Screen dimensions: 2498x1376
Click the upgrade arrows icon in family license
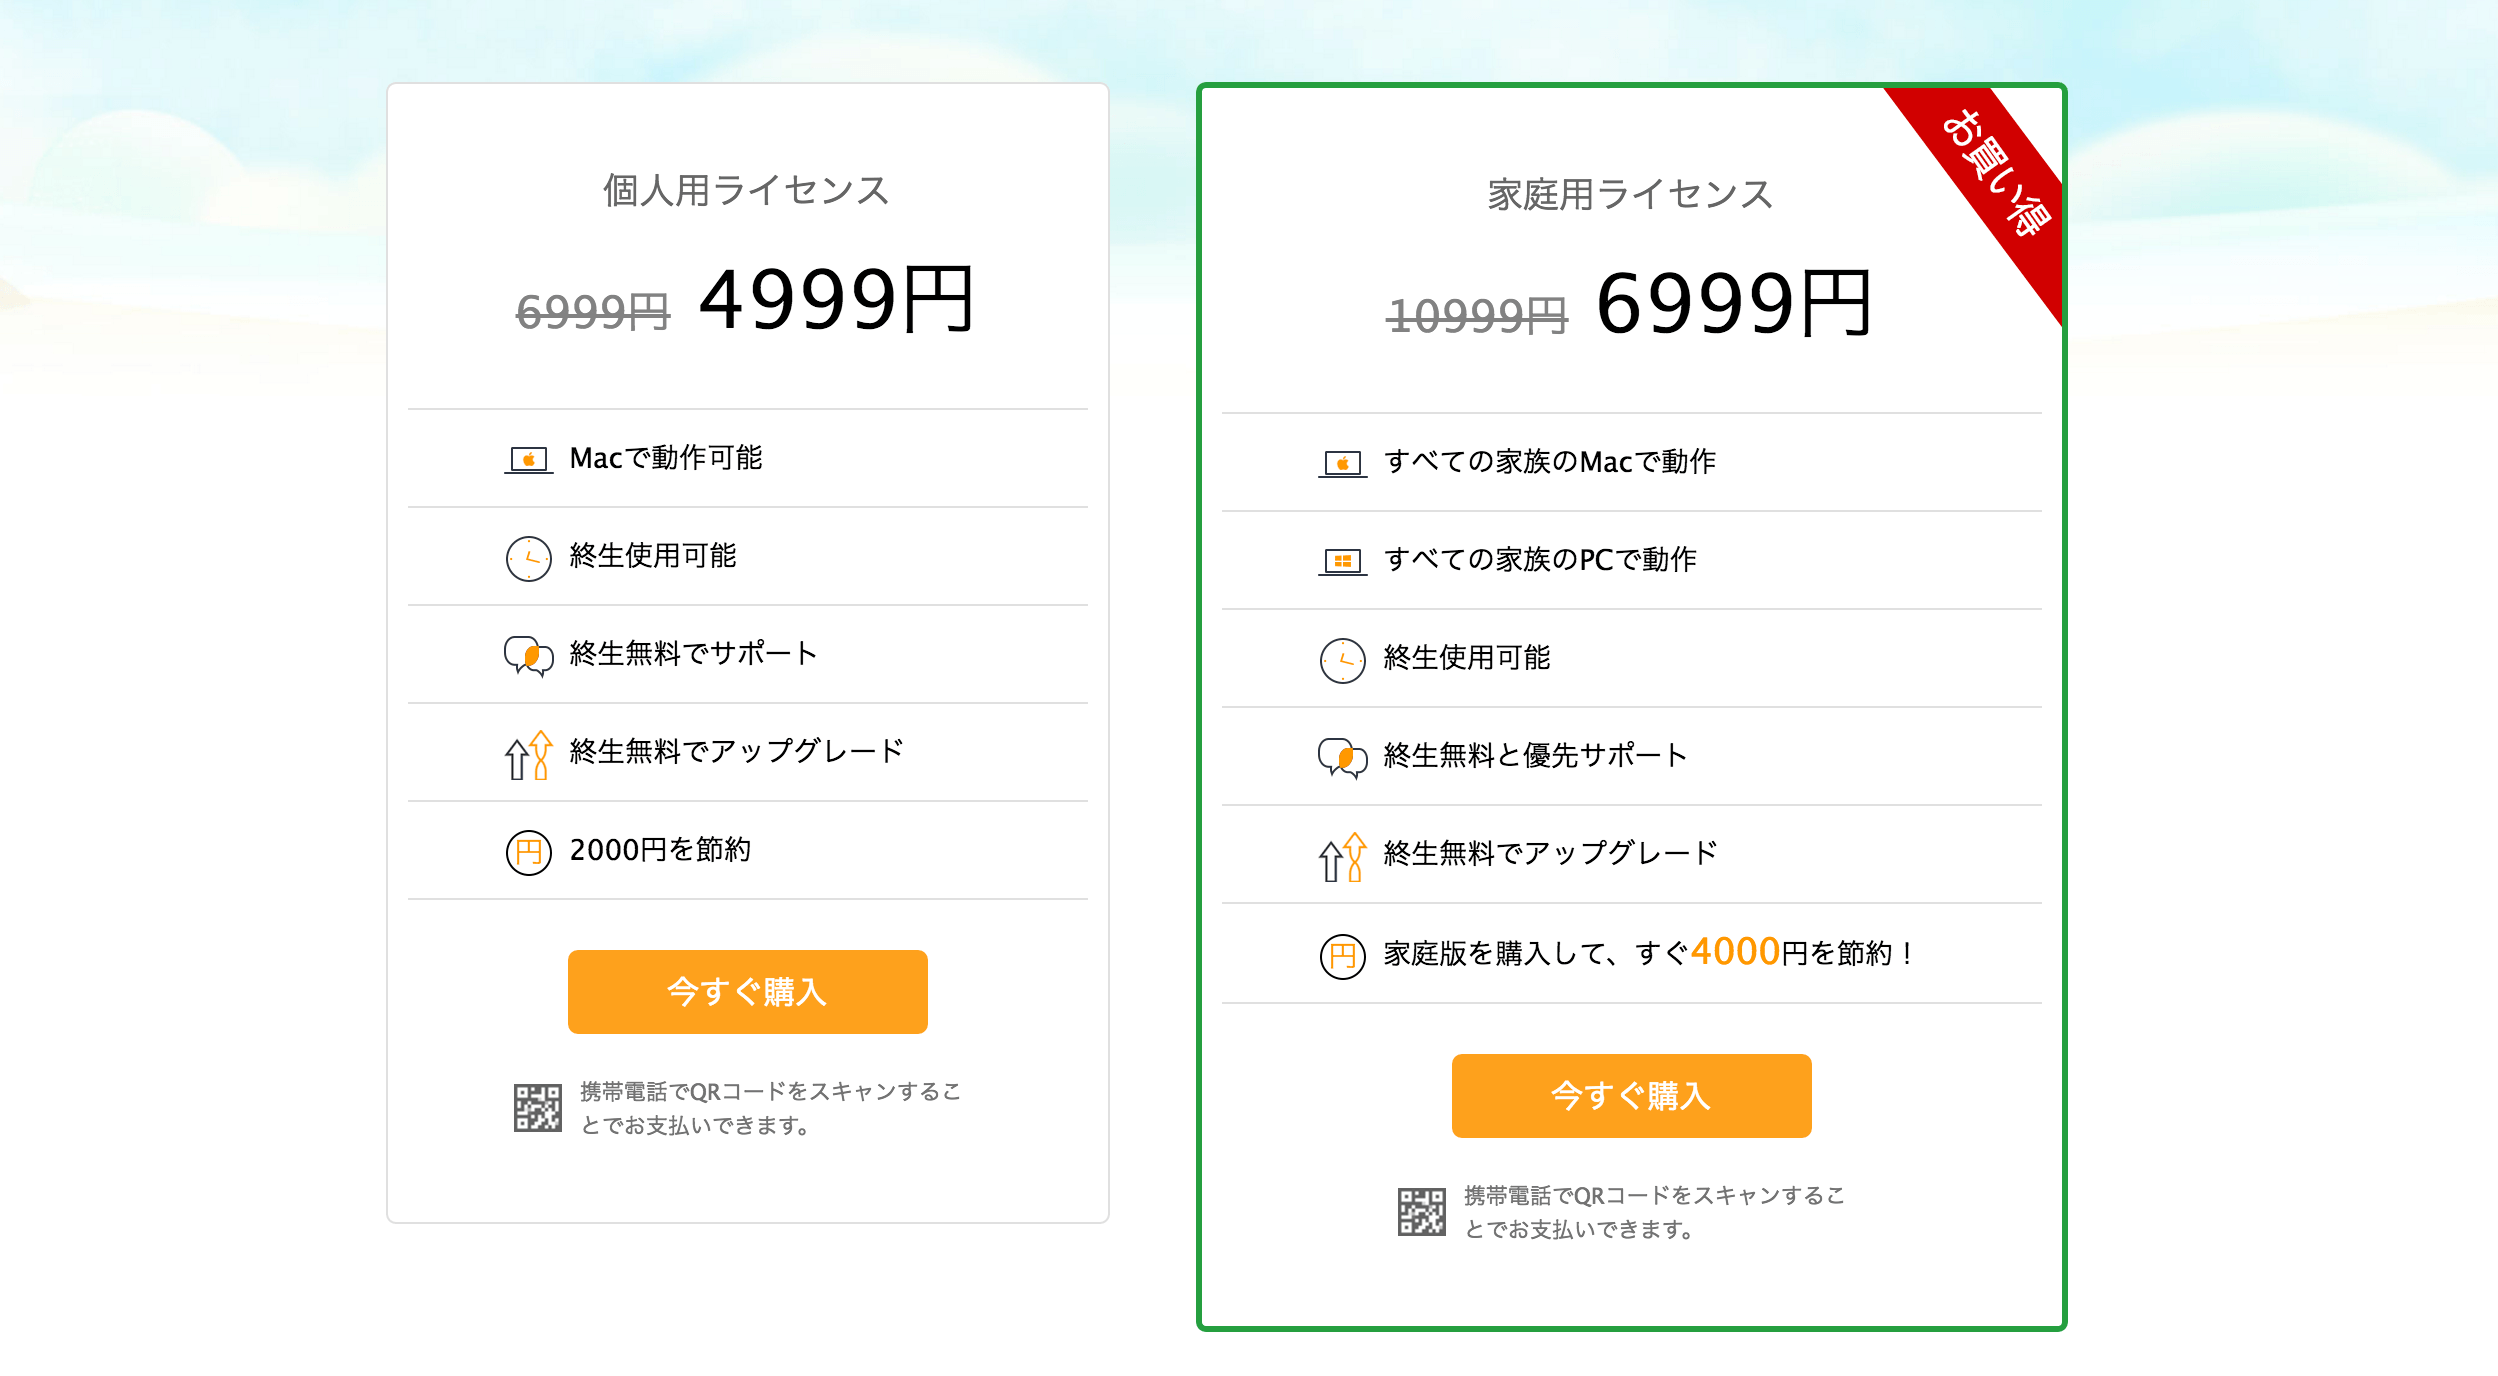click(x=1342, y=857)
